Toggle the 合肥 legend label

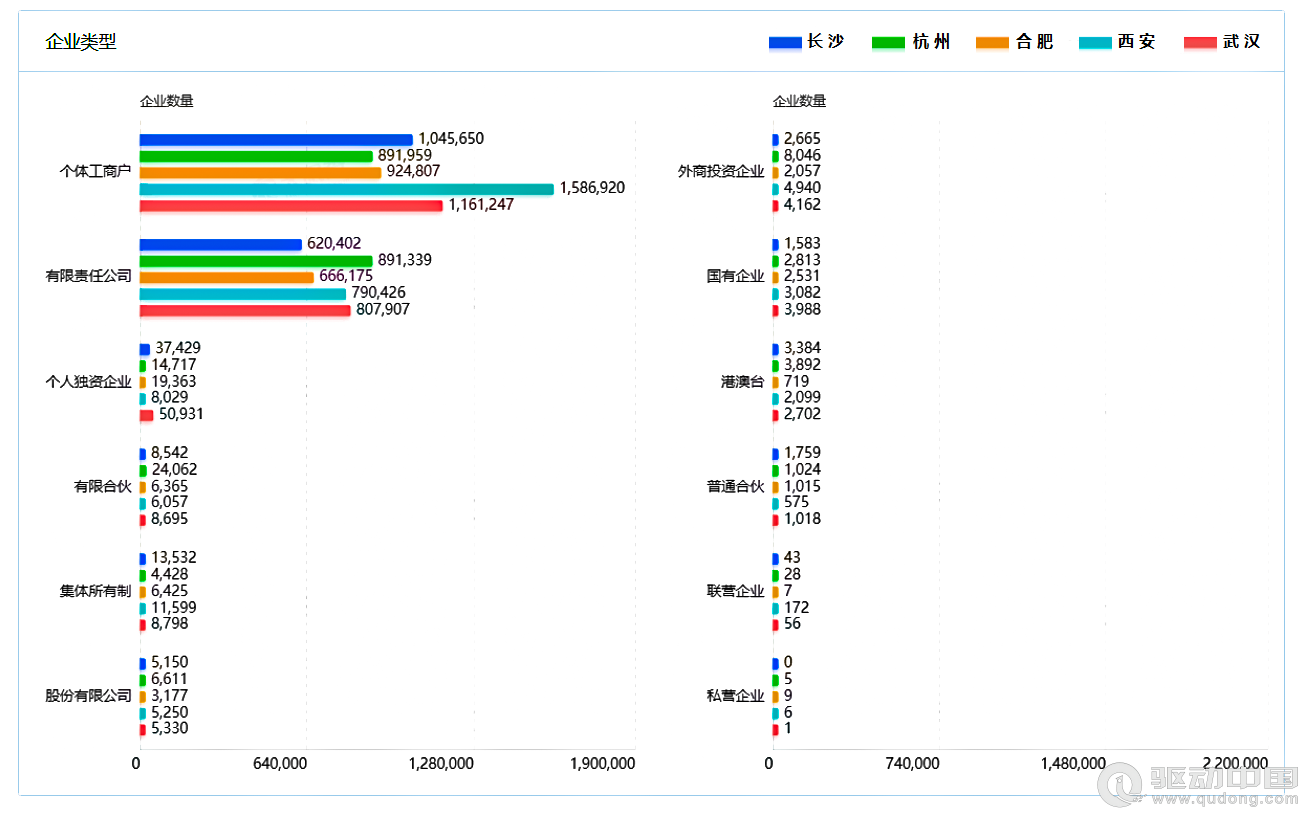coord(1035,42)
